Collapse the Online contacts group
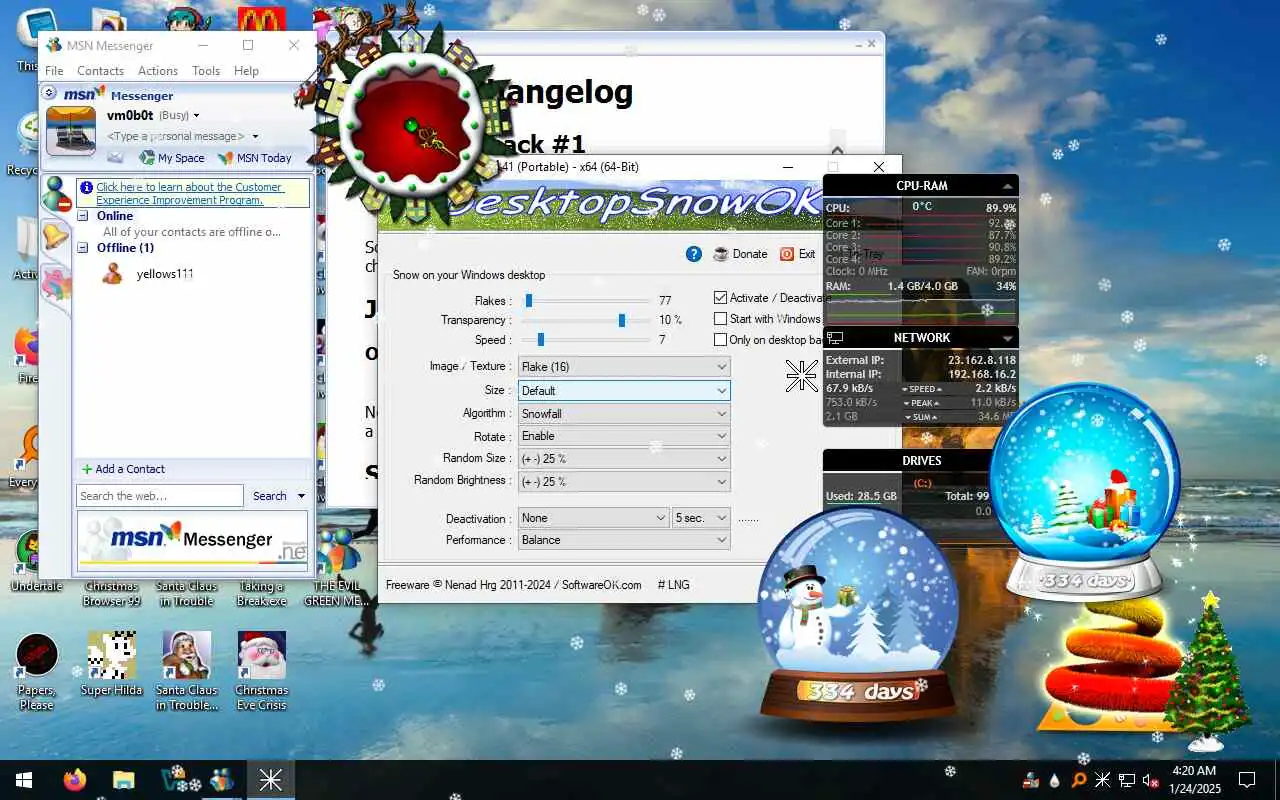 [x=83, y=216]
